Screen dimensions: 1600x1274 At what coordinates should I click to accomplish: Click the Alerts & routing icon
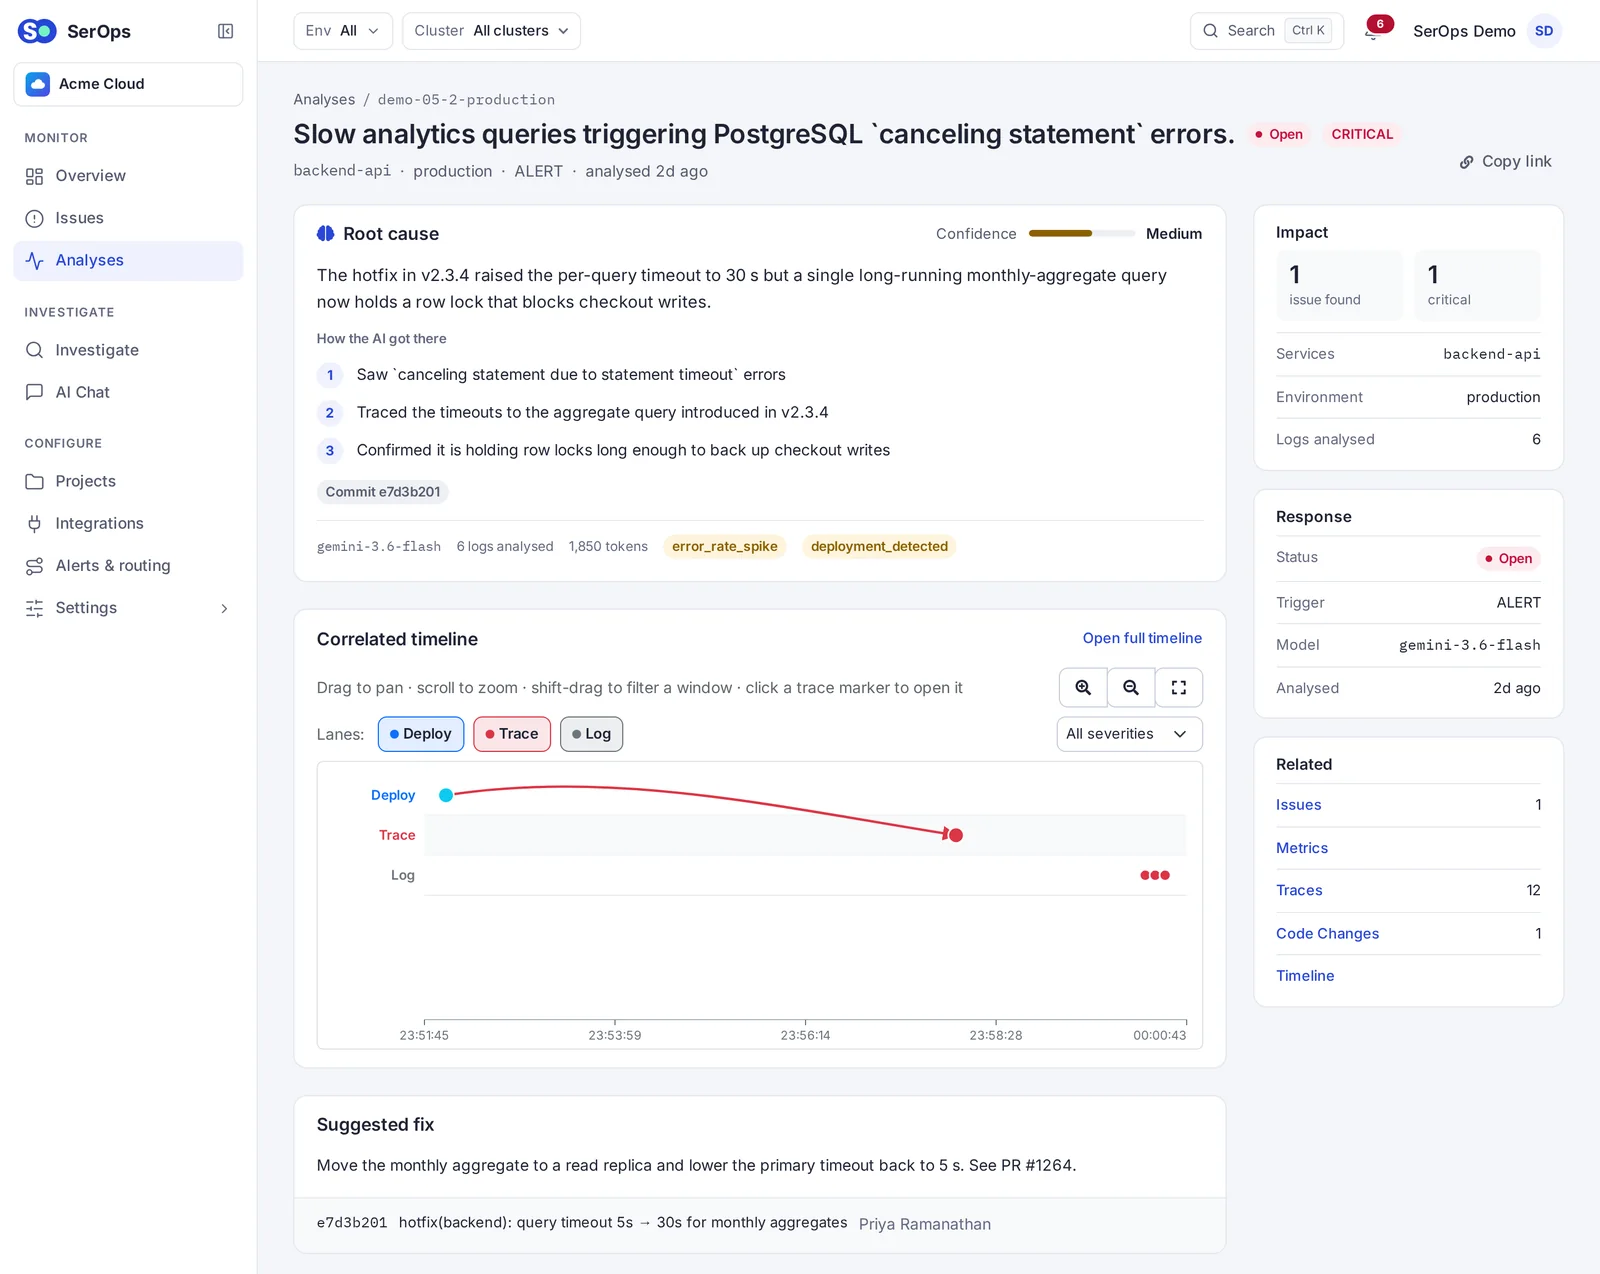[34, 566]
